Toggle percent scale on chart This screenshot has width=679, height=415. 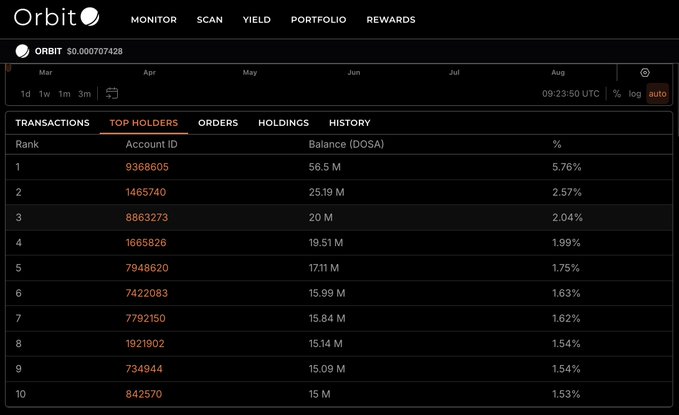617,94
